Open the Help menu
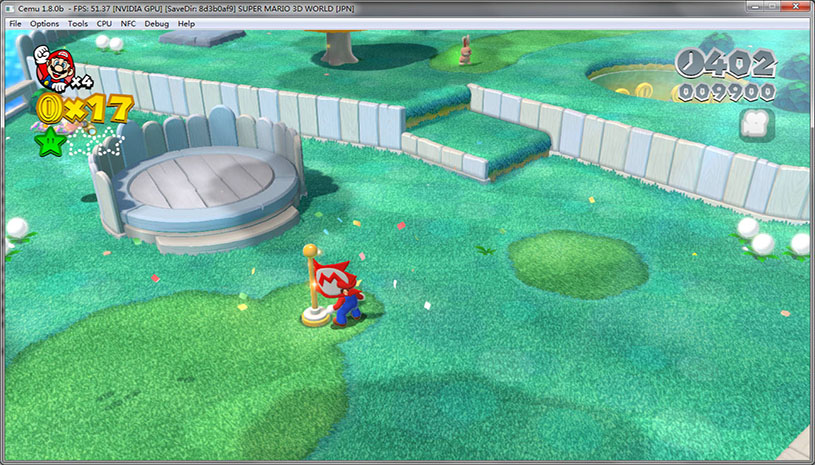815x465 pixels. (186, 23)
